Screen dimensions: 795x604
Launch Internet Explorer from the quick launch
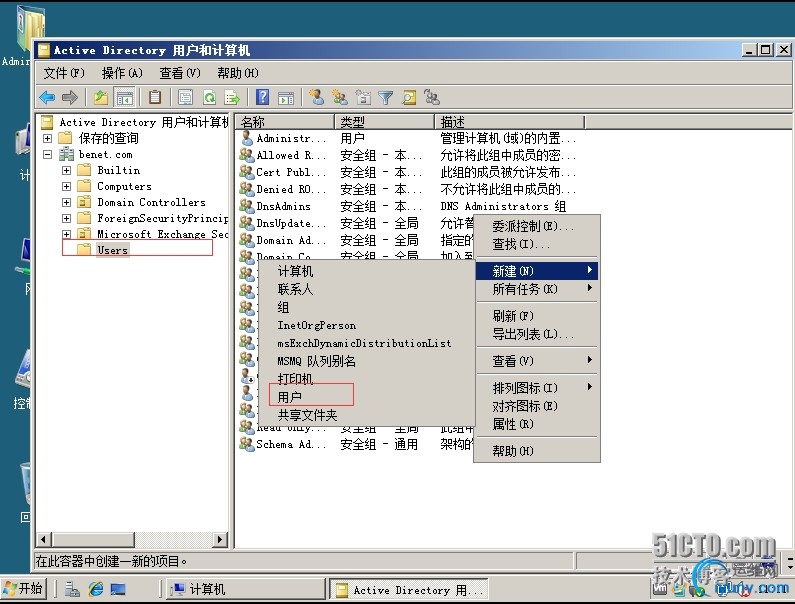click(x=96, y=589)
